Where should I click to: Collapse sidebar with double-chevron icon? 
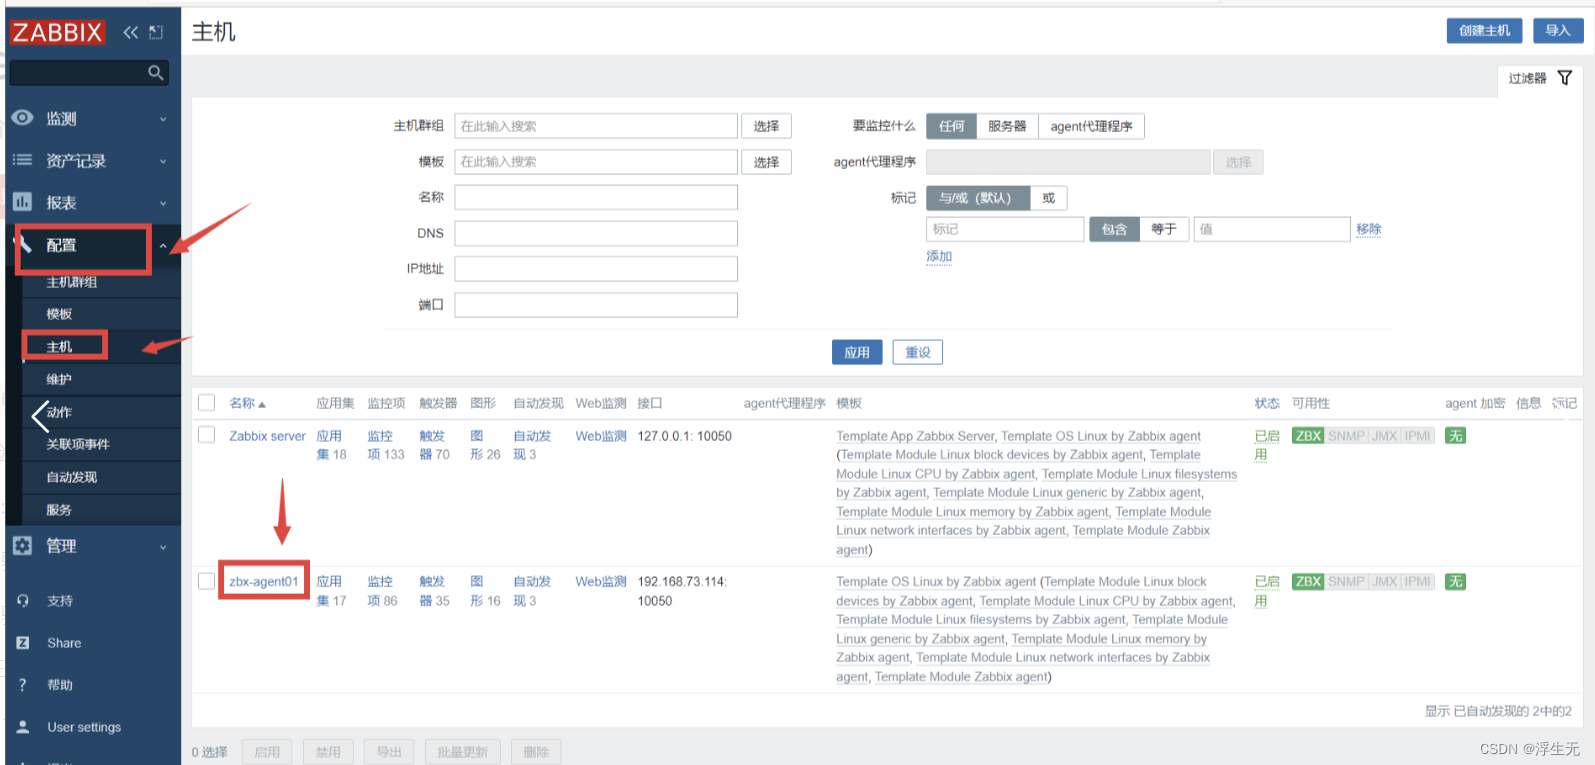pos(130,32)
